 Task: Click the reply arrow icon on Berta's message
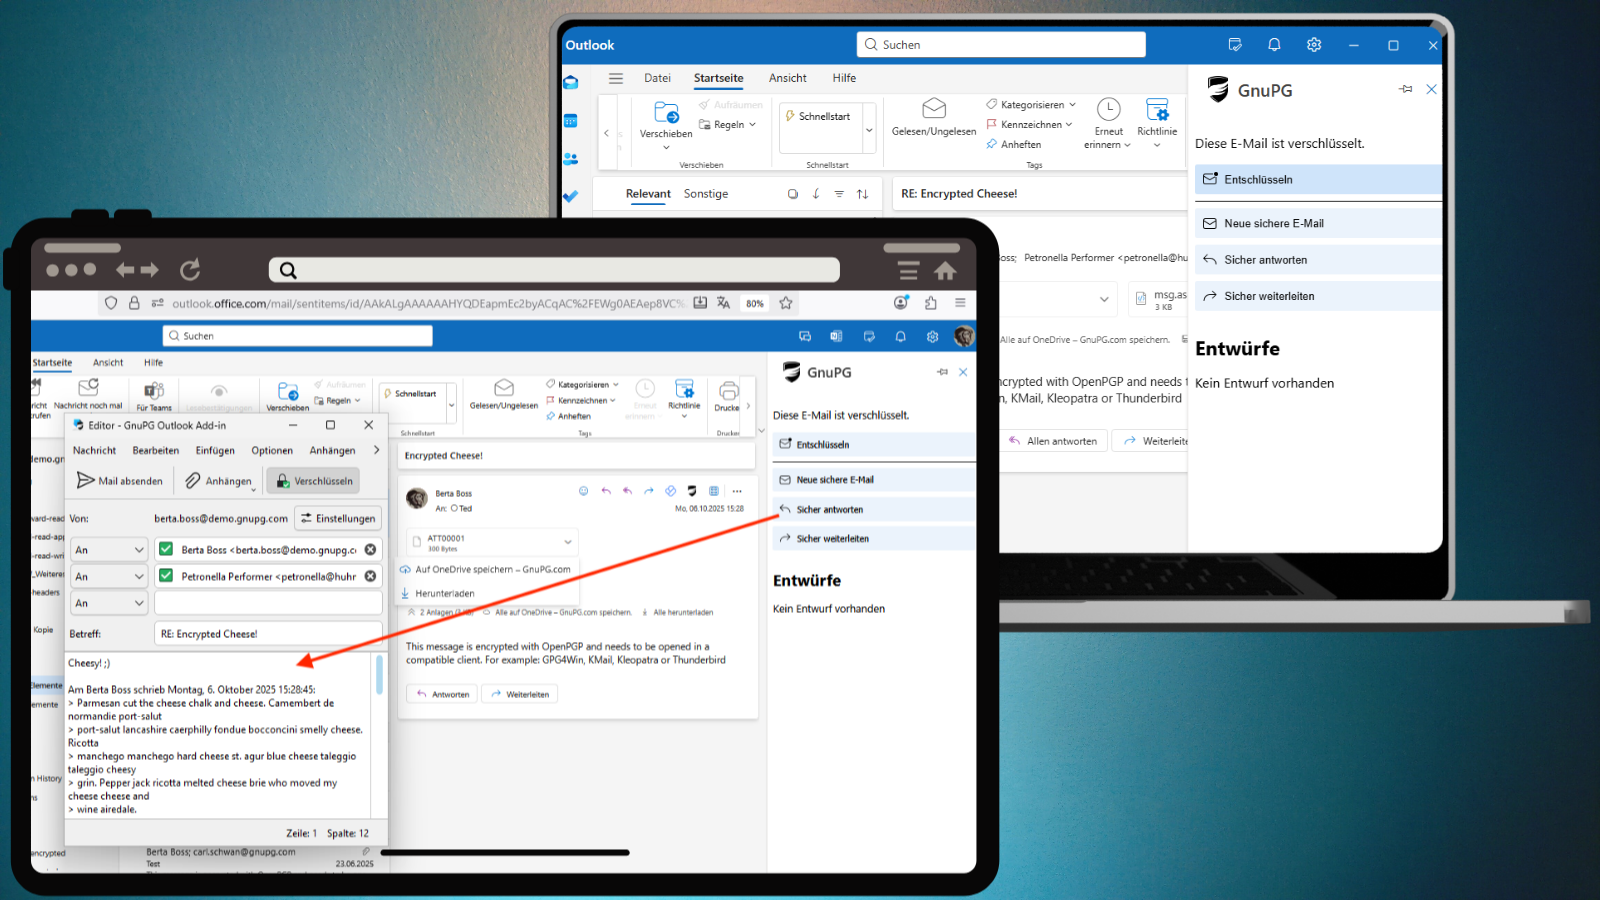click(x=606, y=491)
